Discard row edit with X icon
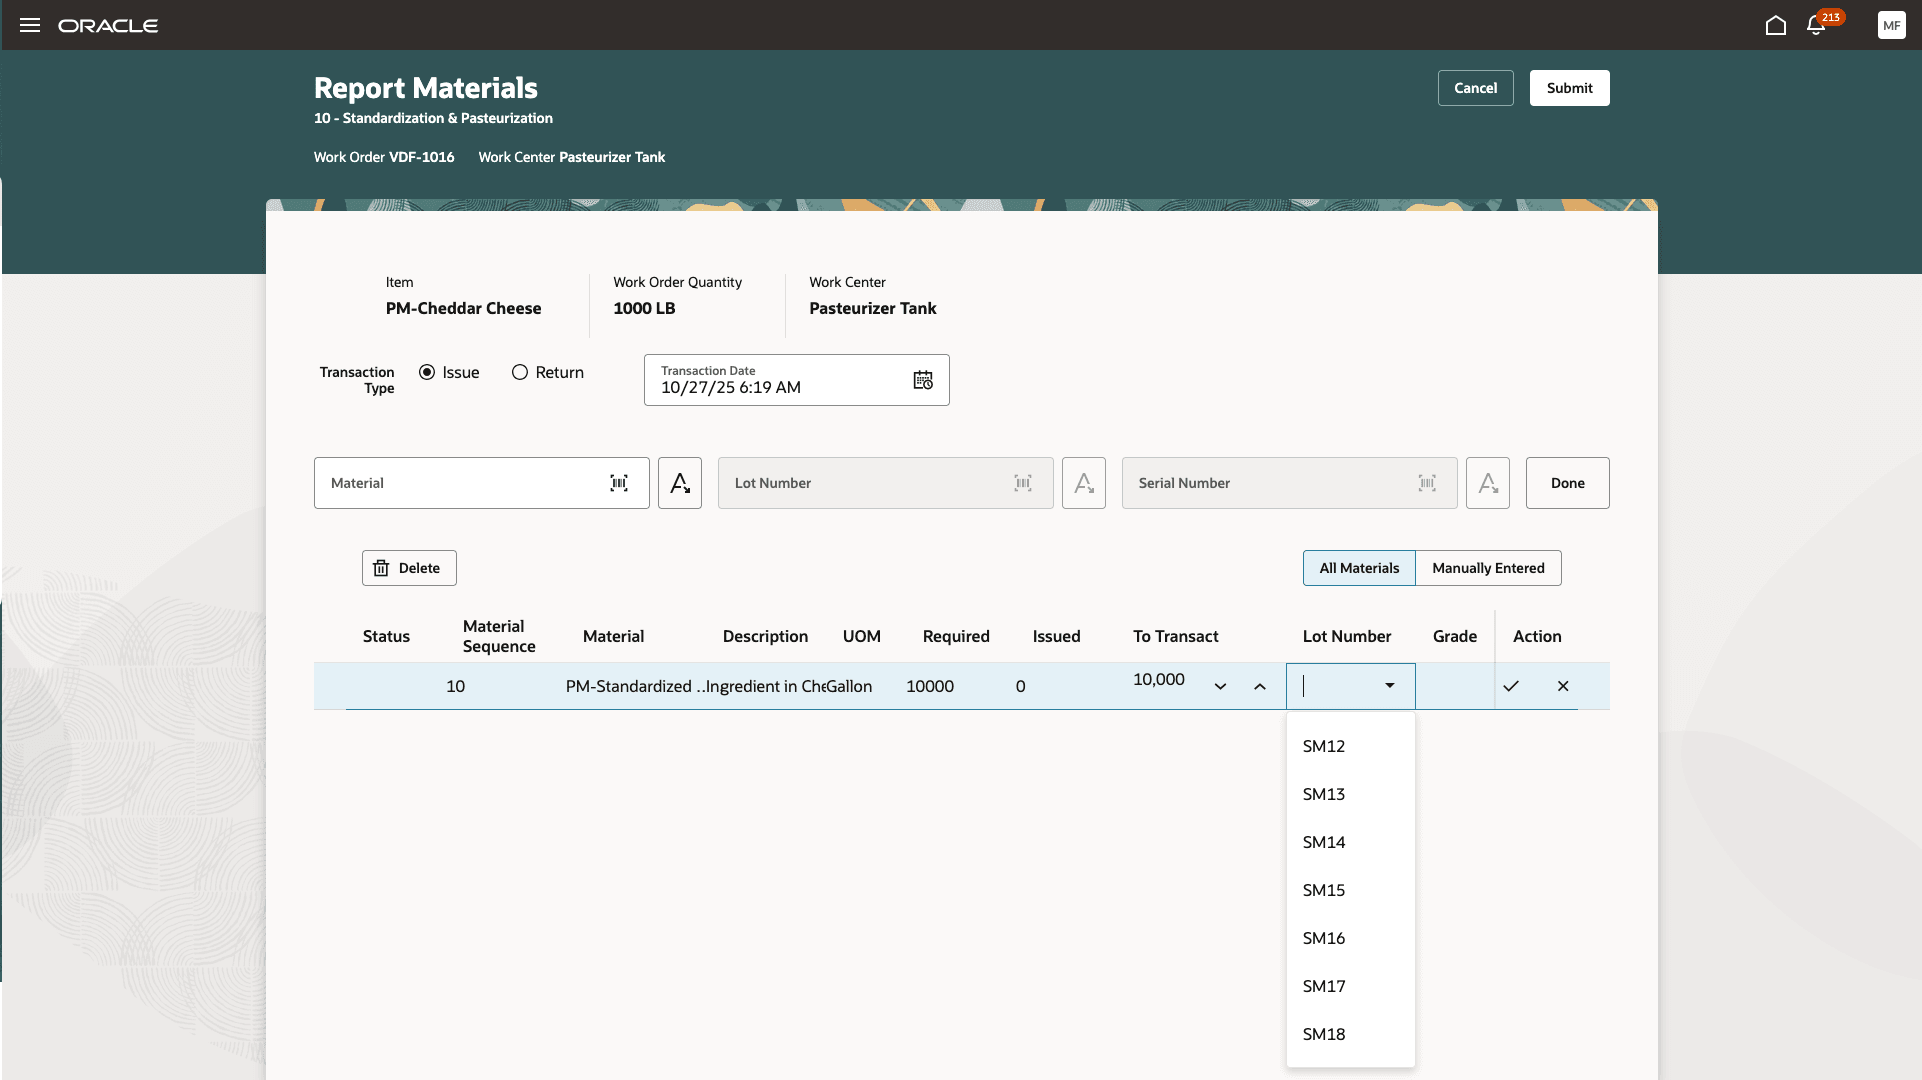 pos(1563,686)
